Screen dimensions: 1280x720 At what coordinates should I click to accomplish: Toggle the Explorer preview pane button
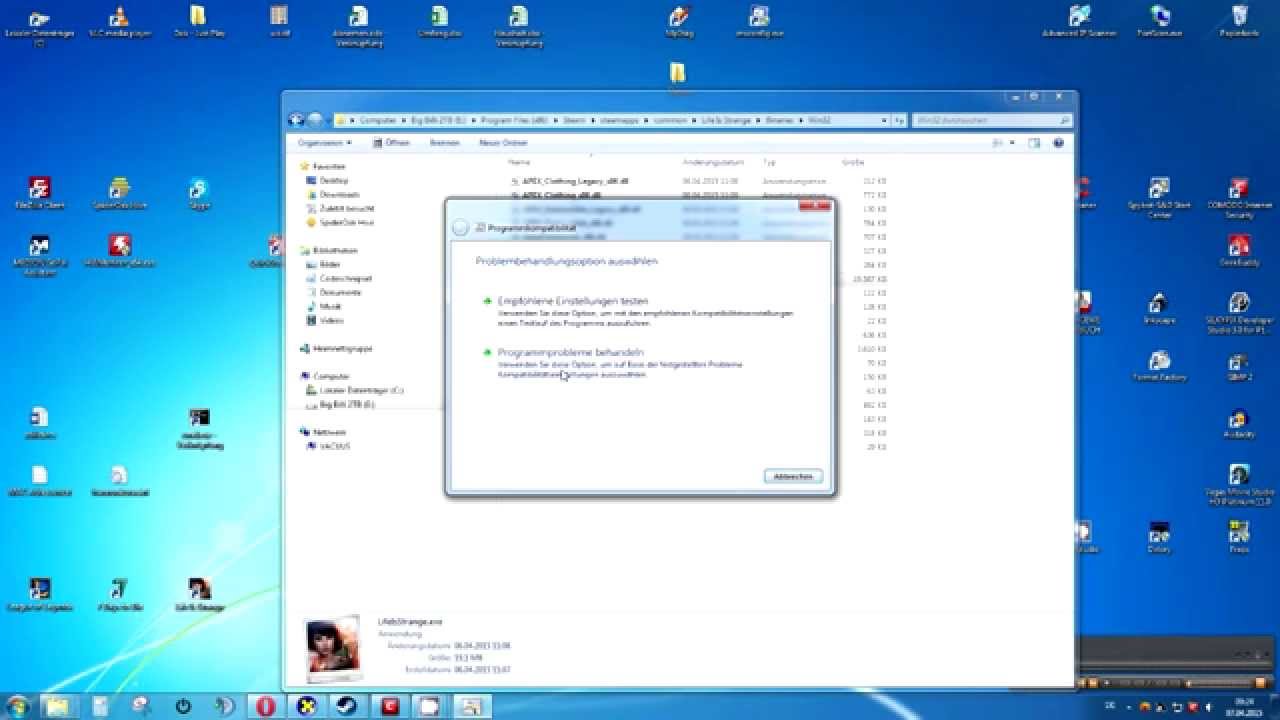tap(1034, 143)
